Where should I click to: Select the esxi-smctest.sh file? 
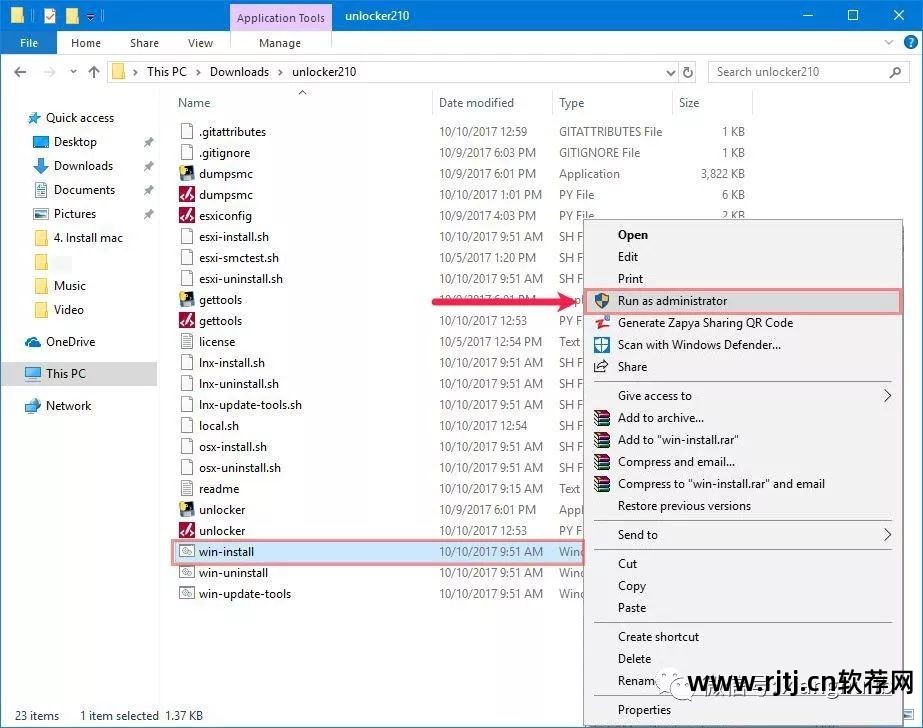238,258
